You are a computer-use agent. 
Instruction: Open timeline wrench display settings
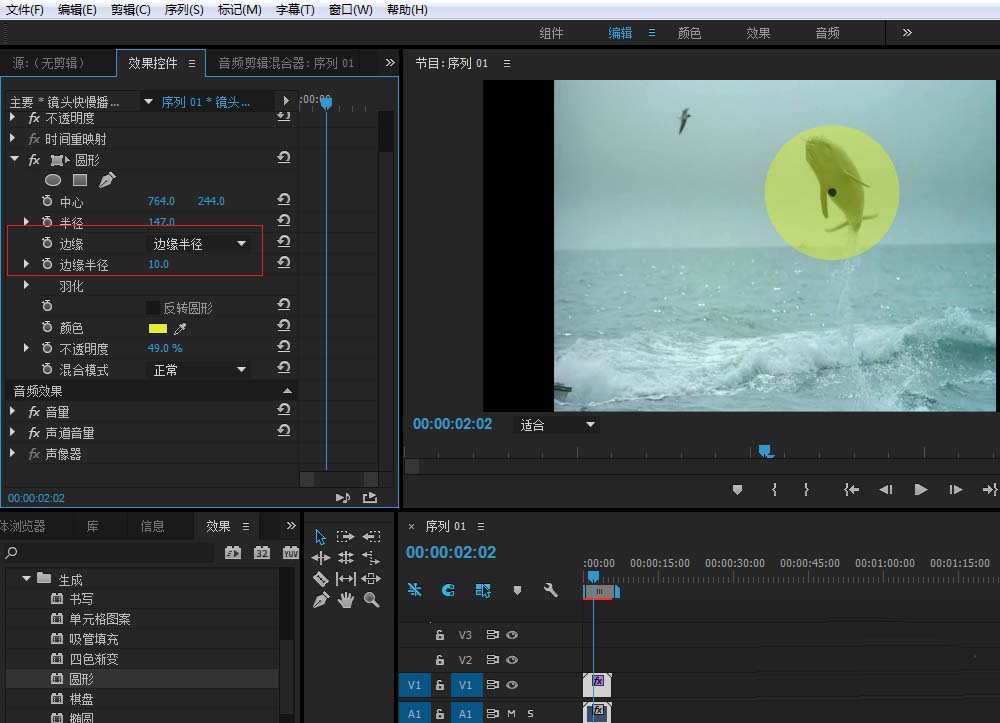tap(550, 590)
